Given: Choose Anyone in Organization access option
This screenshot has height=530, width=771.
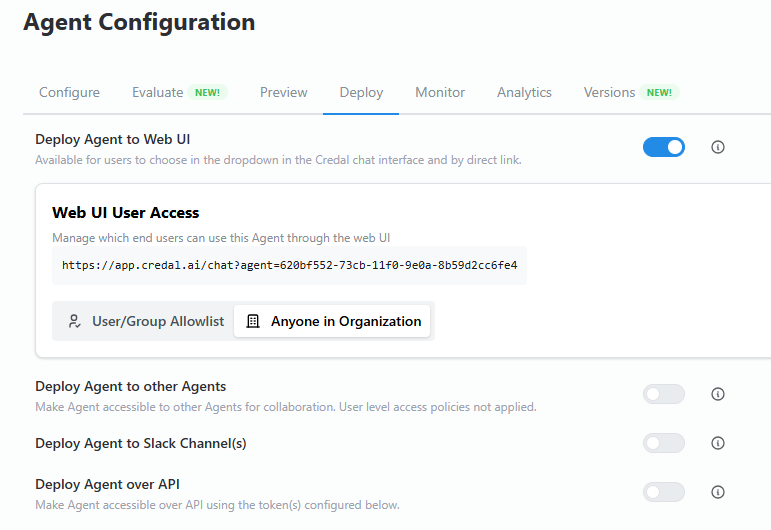Looking at the screenshot, I should click(333, 322).
